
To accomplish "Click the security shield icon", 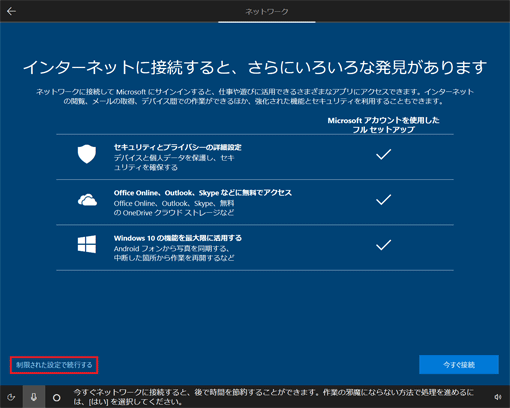I will coord(87,154).
